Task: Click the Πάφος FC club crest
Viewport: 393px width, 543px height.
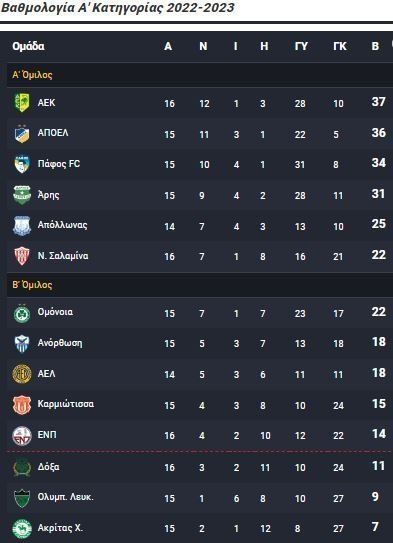Action: point(22,164)
